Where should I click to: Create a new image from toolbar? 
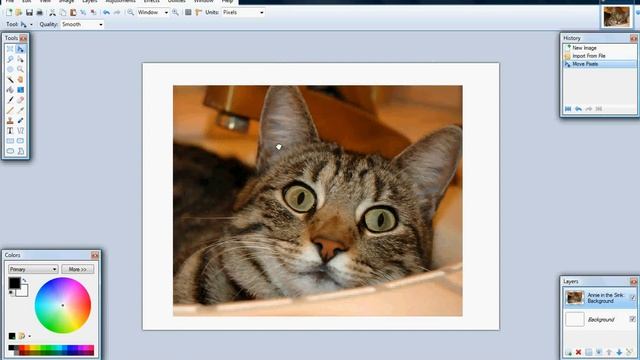[x=9, y=13]
